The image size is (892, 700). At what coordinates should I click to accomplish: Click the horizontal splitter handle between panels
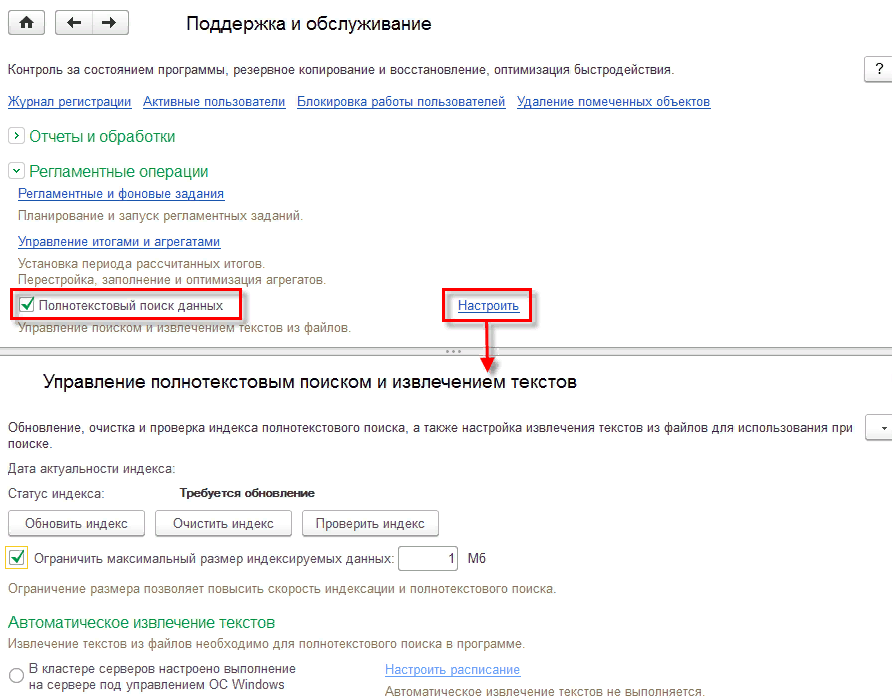(452, 351)
